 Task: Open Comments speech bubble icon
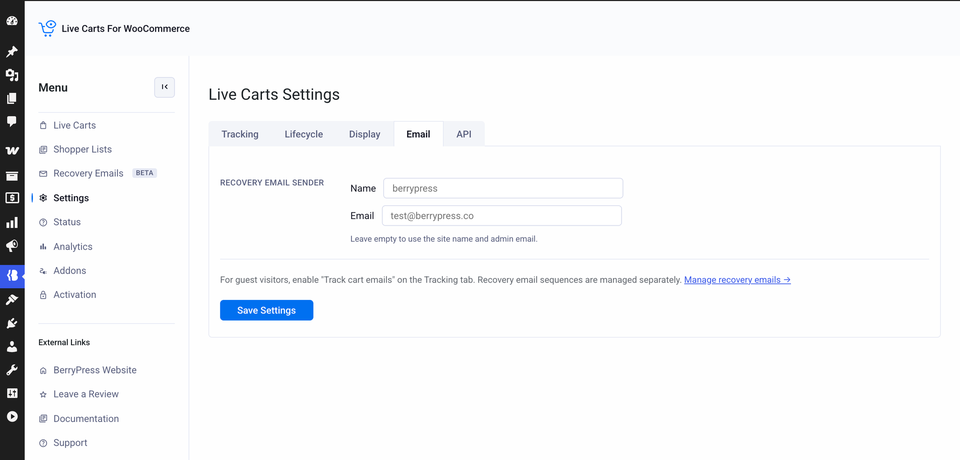click(x=12, y=121)
